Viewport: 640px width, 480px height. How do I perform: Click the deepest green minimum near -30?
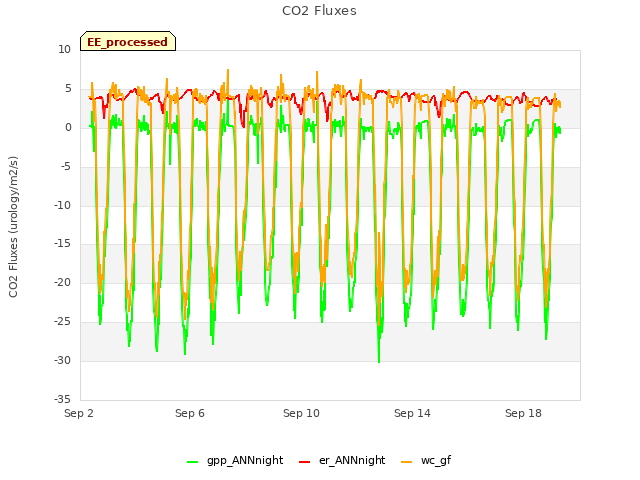click(379, 361)
